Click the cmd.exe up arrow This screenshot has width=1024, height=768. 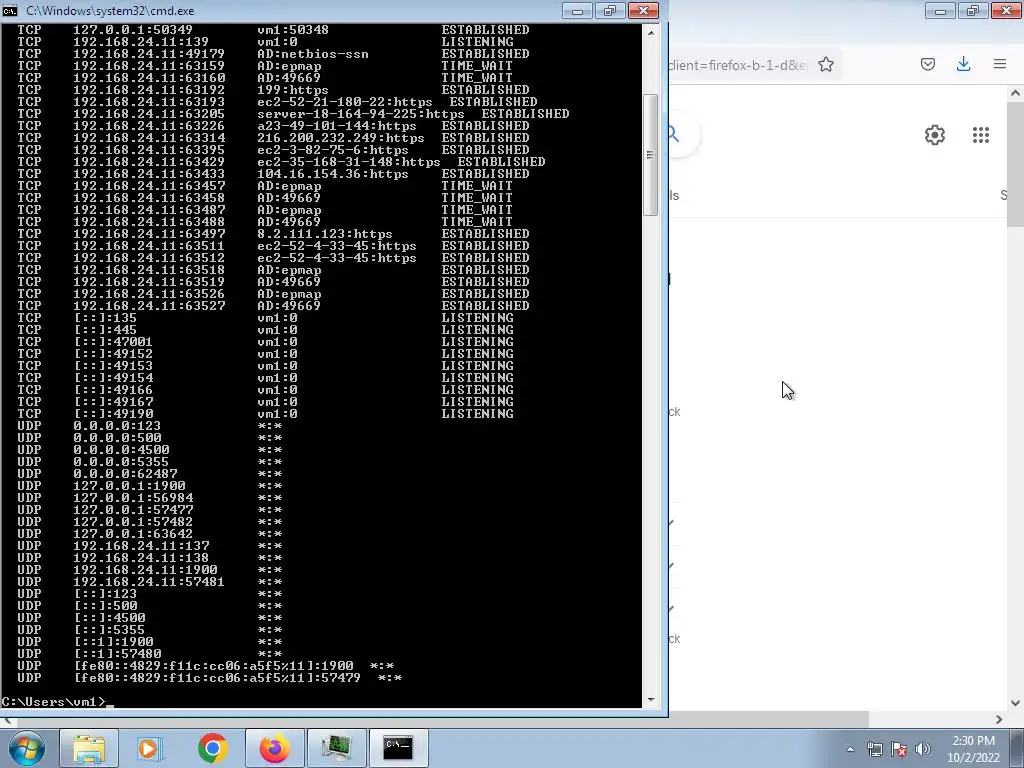click(651, 31)
